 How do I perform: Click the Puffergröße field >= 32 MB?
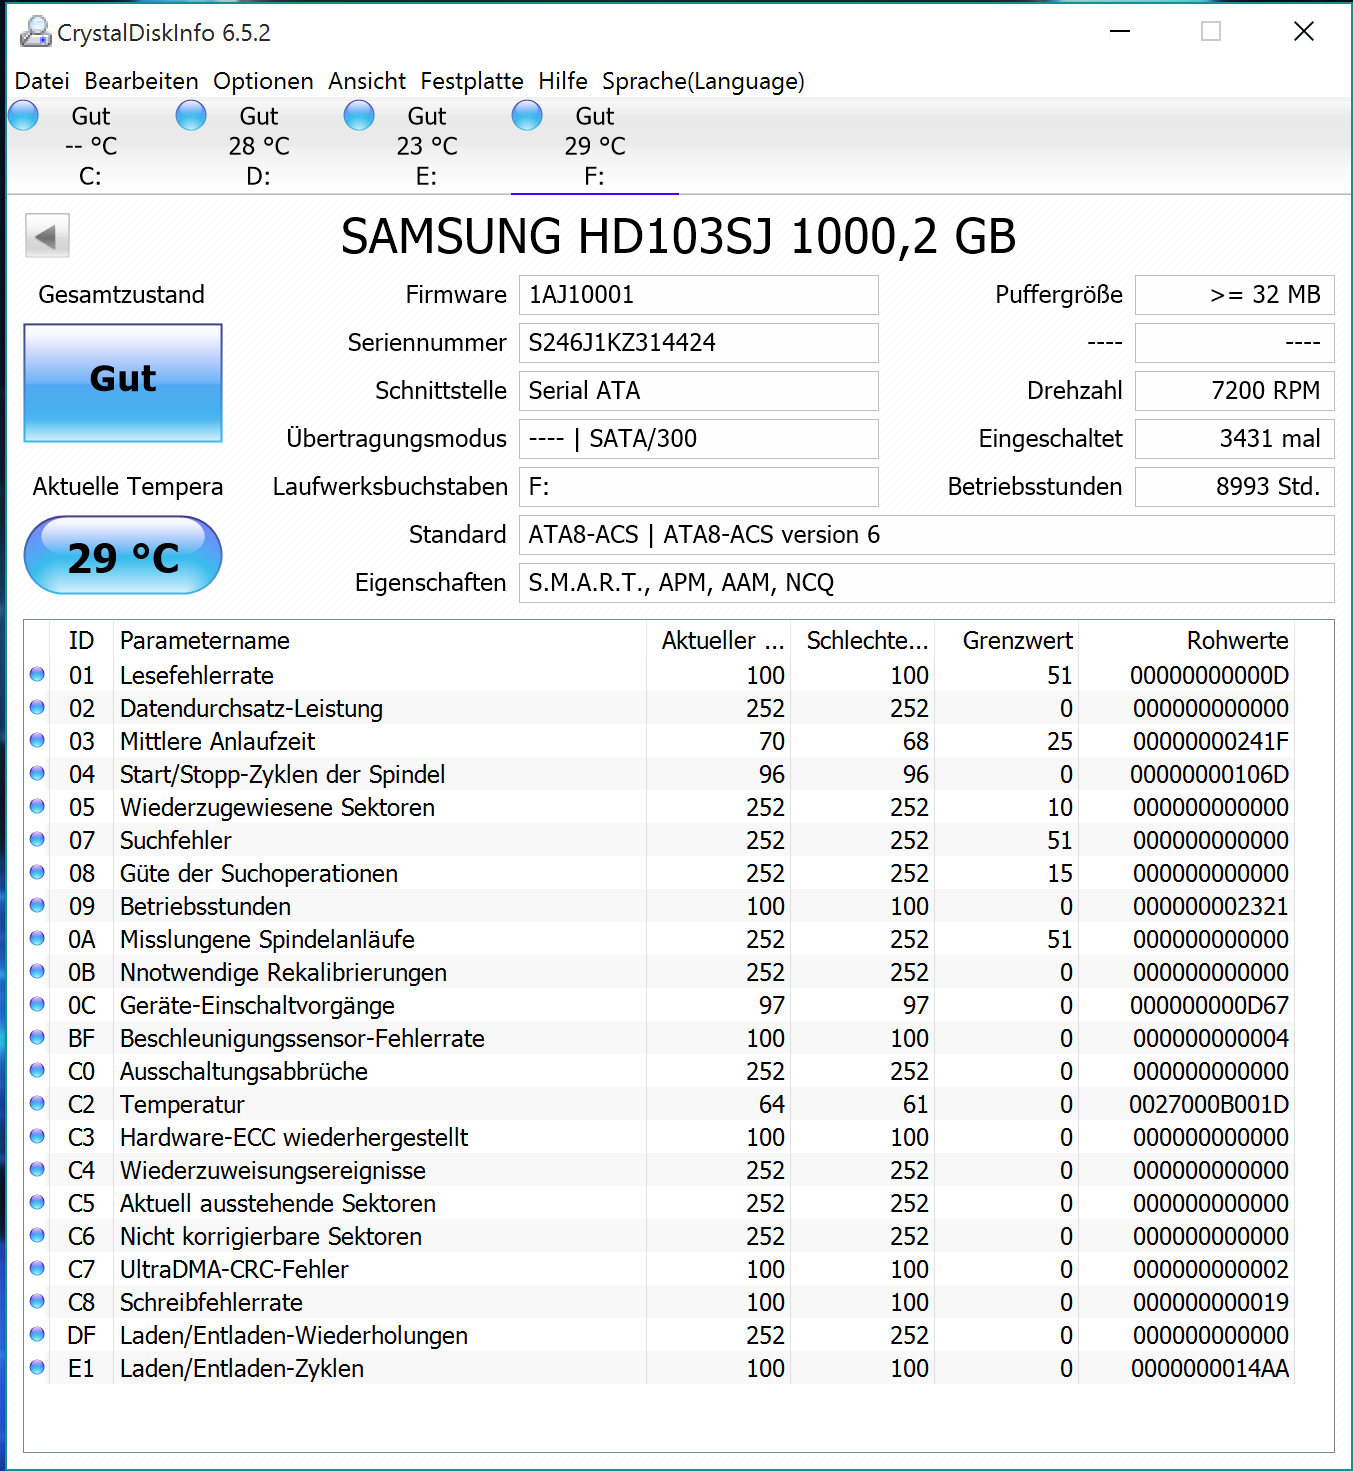coord(1234,295)
